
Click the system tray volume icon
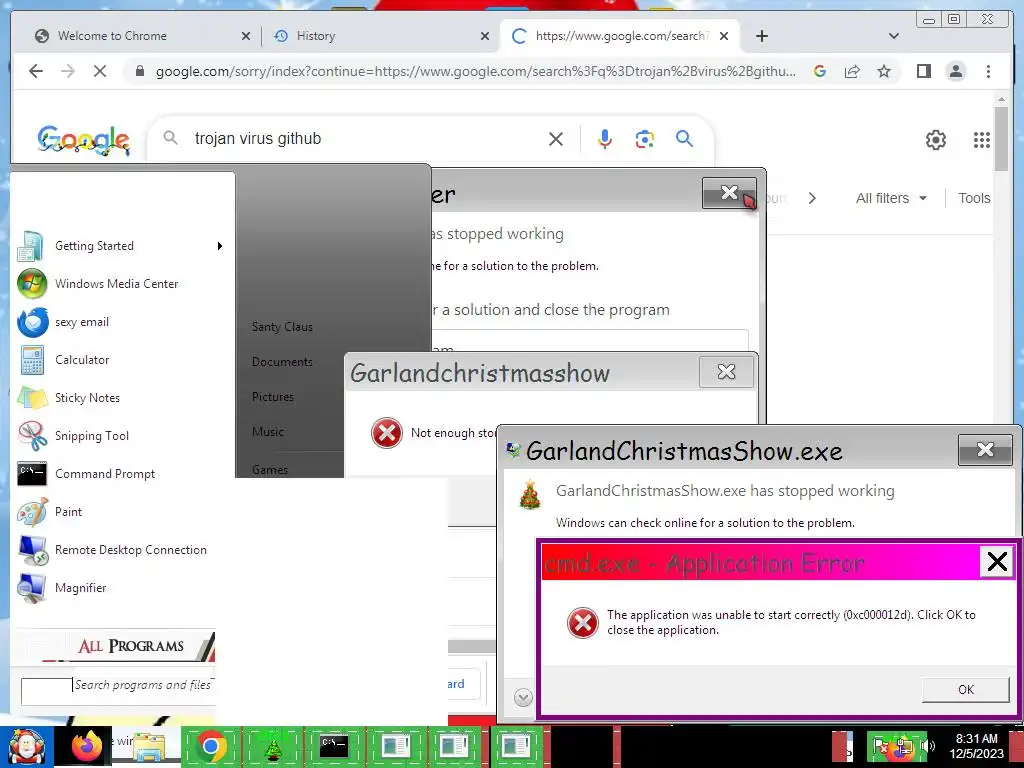928,745
